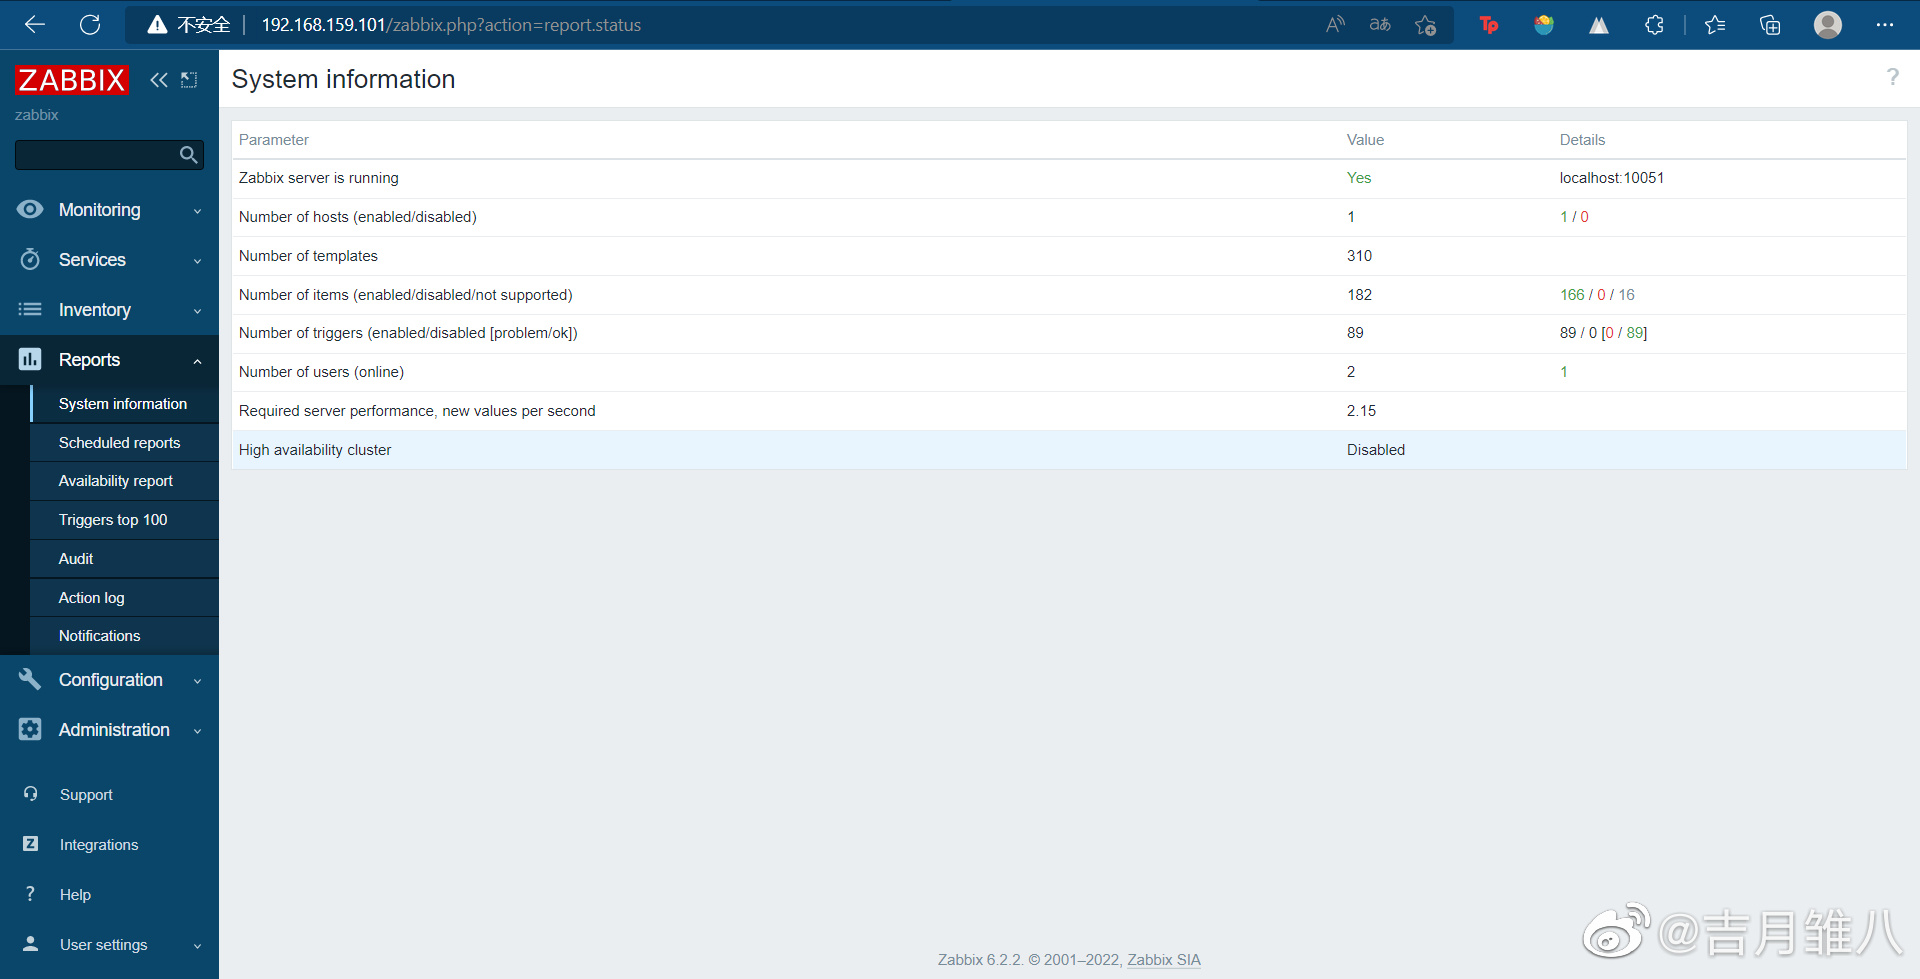This screenshot has height=979, width=1920.
Task: Open browser extensions puzzle icon
Action: (x=1654, y=25)
